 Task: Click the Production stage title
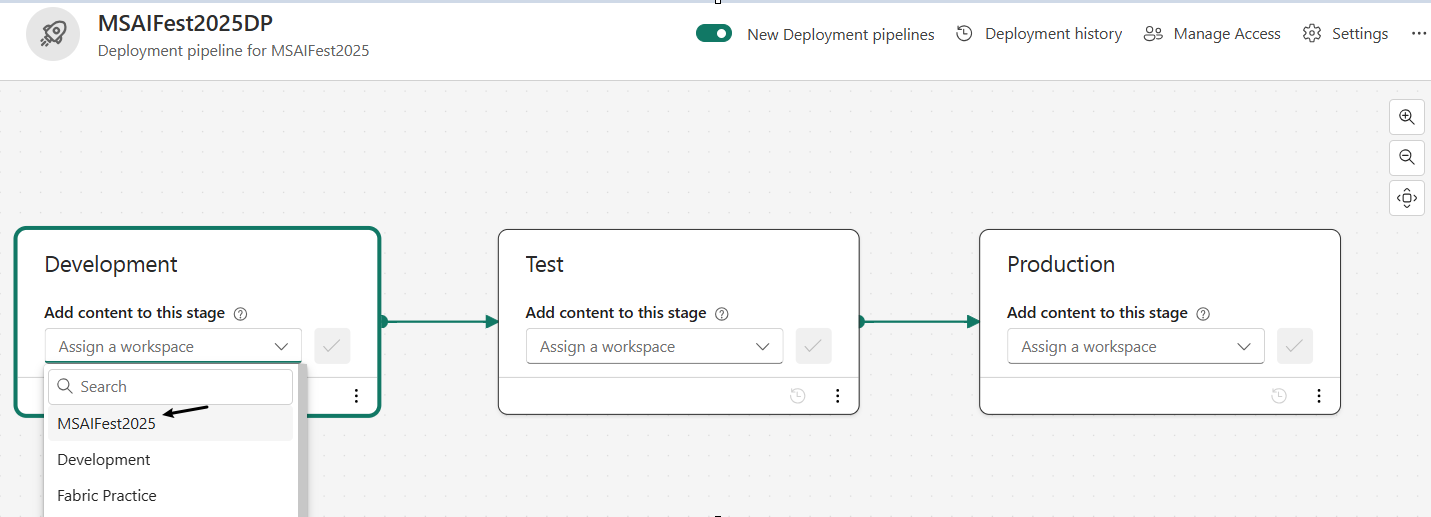coord(1061,264)
